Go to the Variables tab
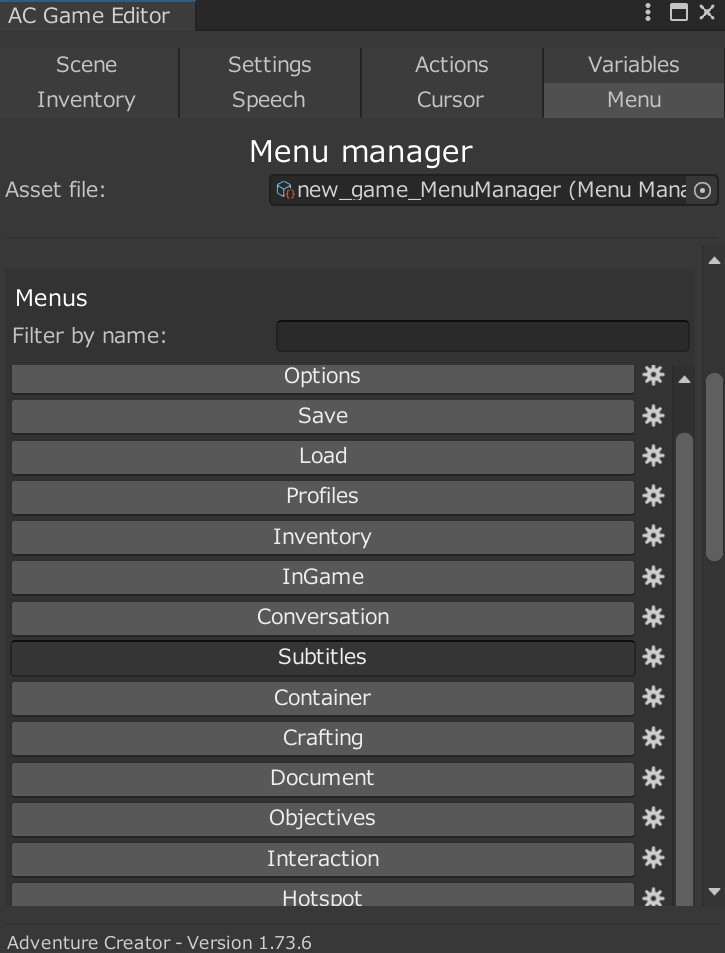The height and width of the screenshot is (953, 725). click(633, 65)
